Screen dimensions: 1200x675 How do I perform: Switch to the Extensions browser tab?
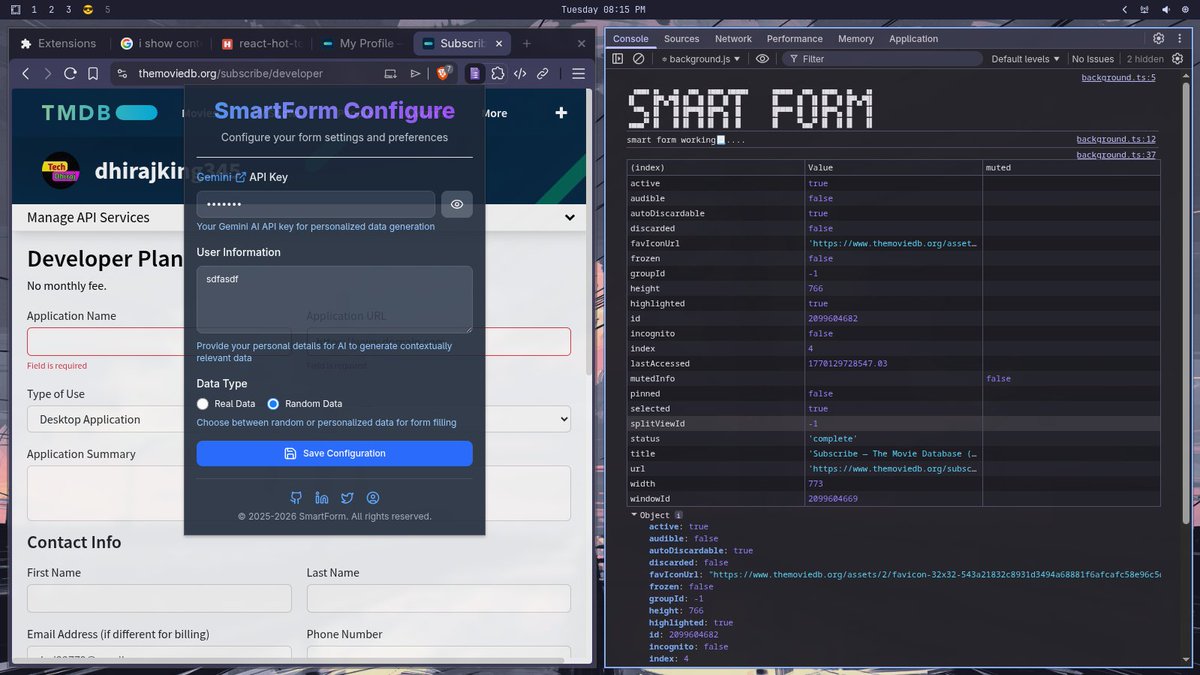tap(59, 43)
